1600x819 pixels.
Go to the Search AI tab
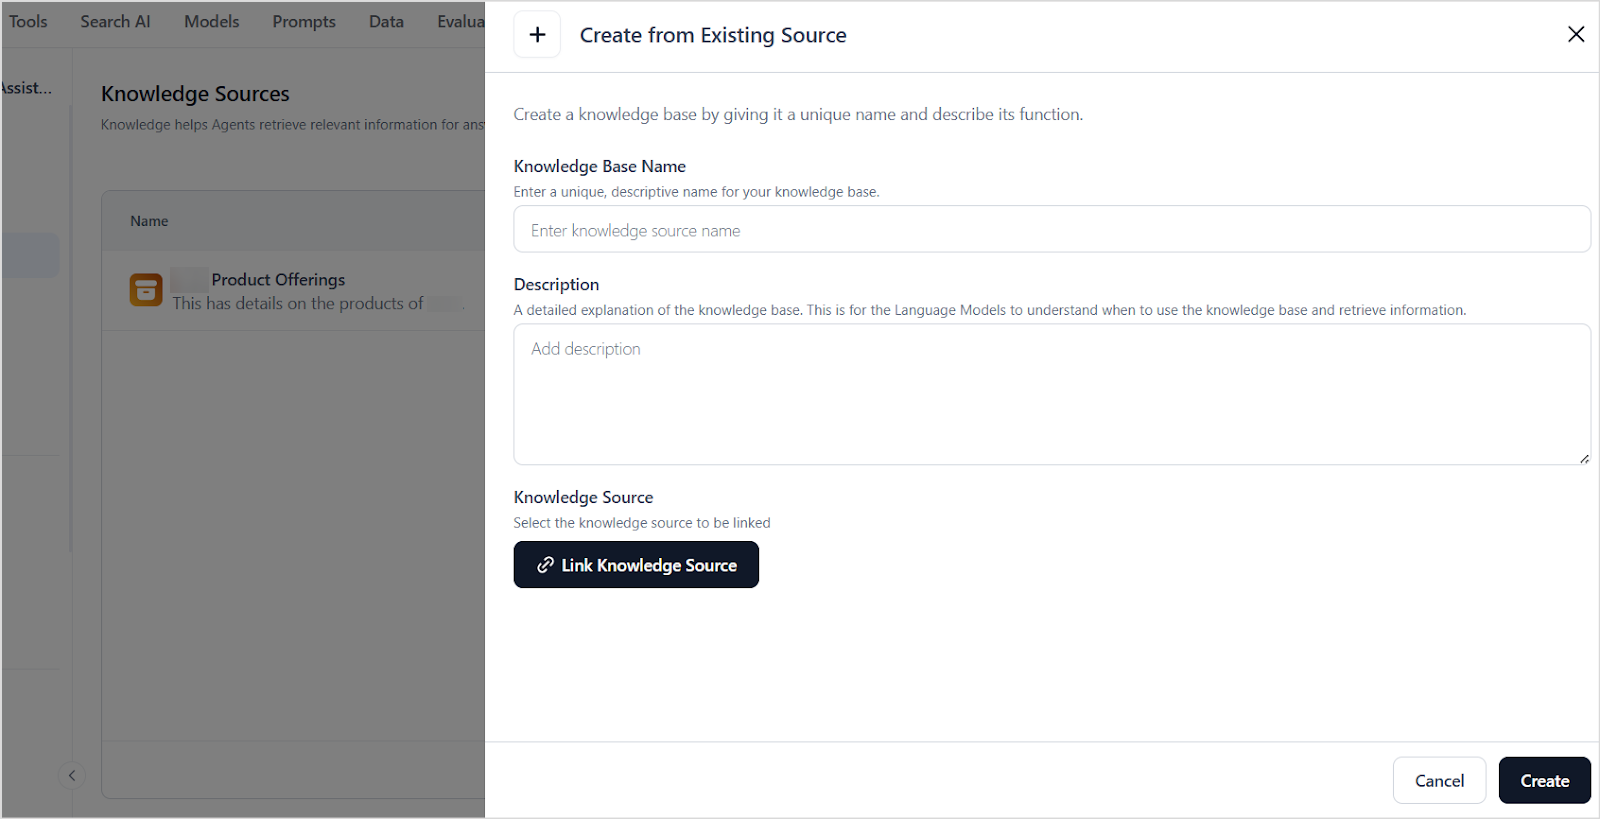coord(115,21)
